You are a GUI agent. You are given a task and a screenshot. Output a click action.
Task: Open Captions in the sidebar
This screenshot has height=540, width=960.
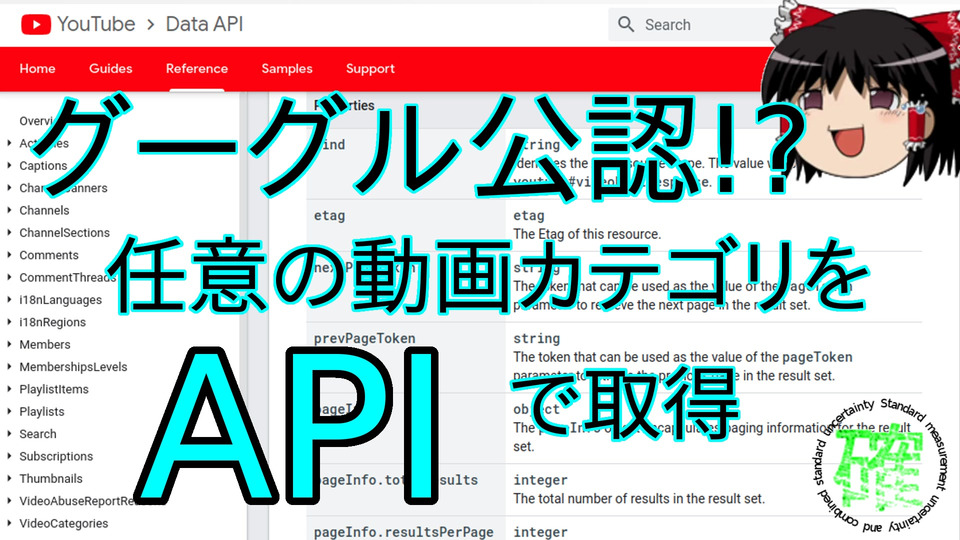click(x=43, y=165)
